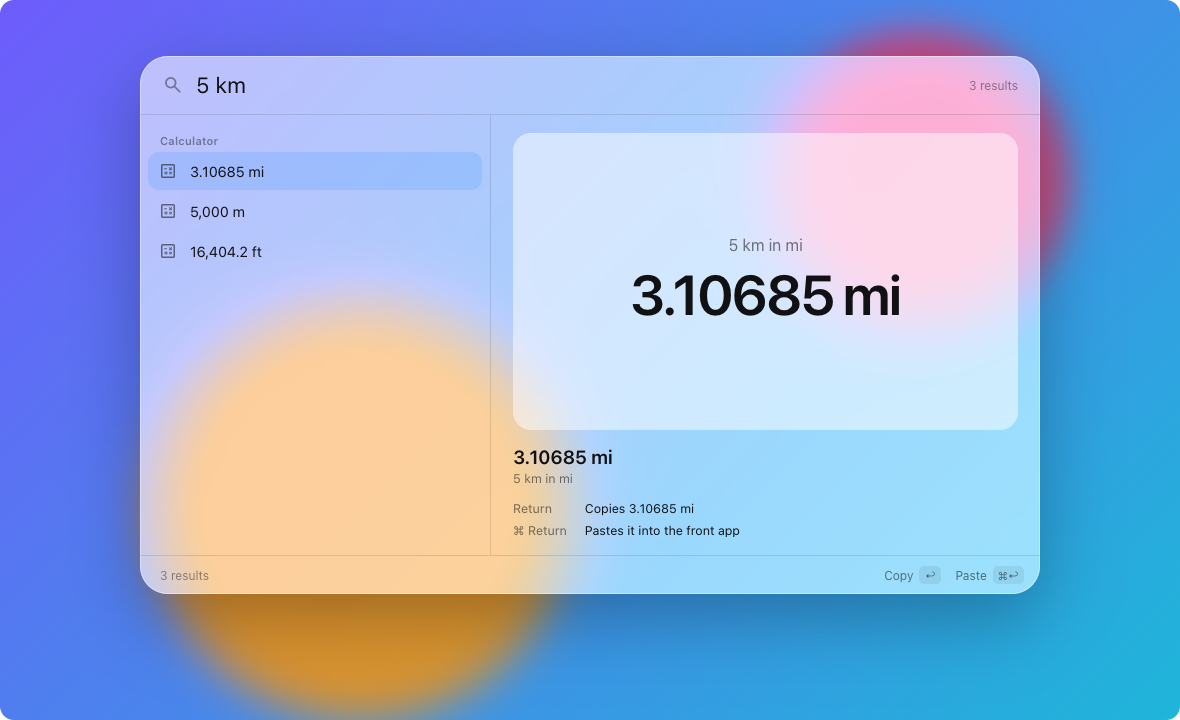1180x720 pixels.
Task: Click the Return shortcut label
Action: click(x=532, y=509)
